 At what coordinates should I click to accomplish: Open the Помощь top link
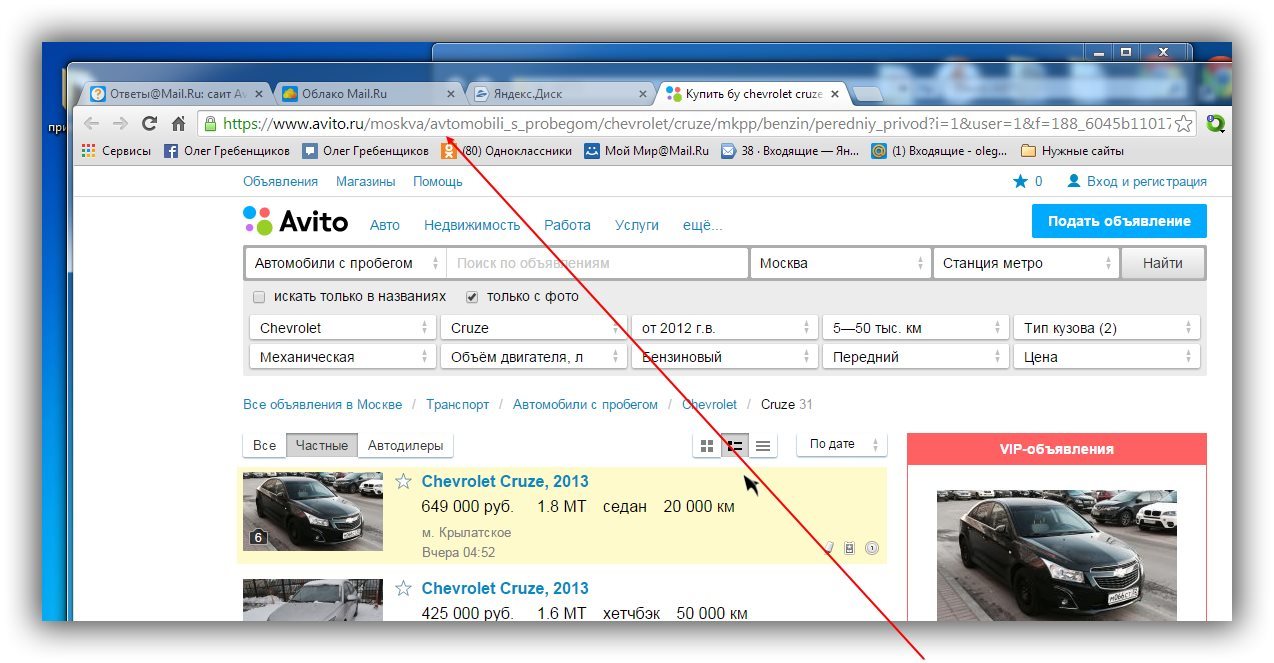(438, 182)
